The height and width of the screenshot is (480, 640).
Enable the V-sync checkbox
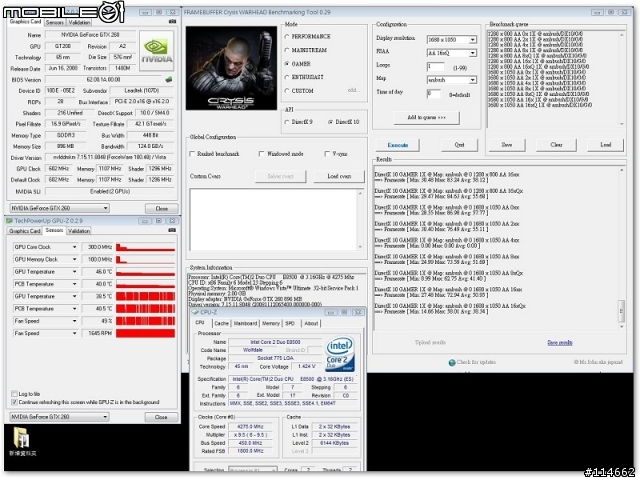click(x=327, y=154)
